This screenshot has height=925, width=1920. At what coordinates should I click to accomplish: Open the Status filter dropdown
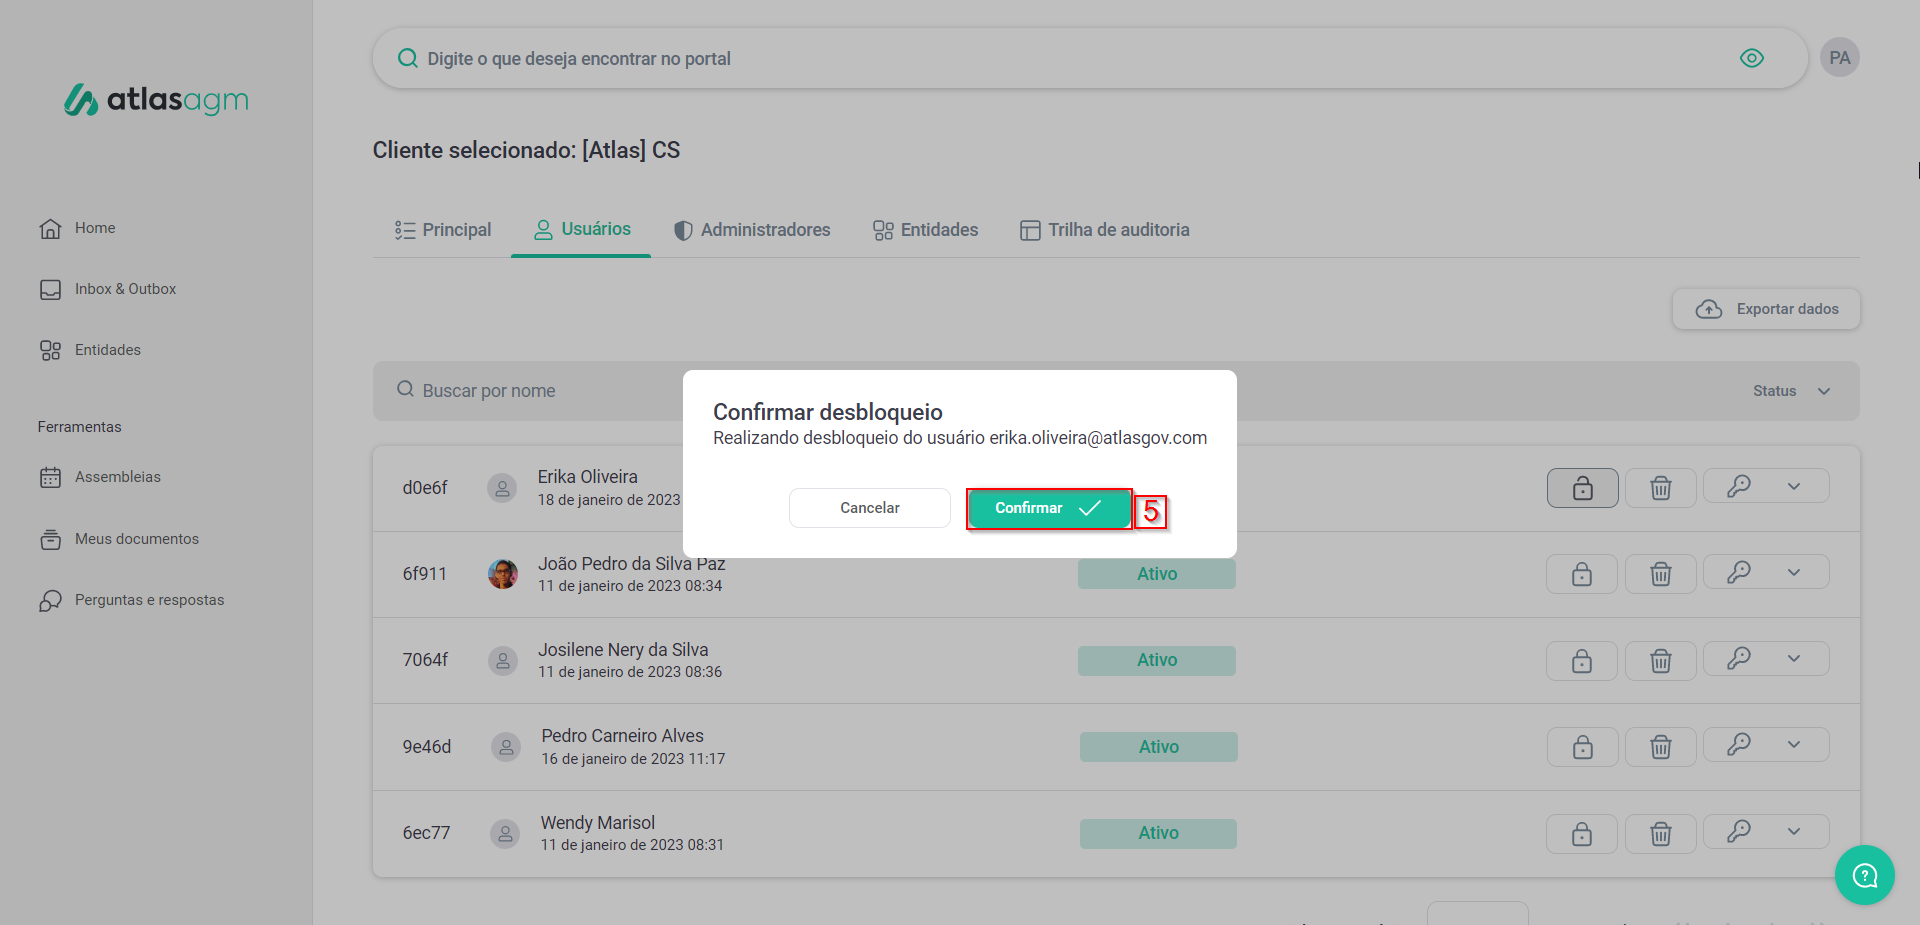coord(1791,391)
